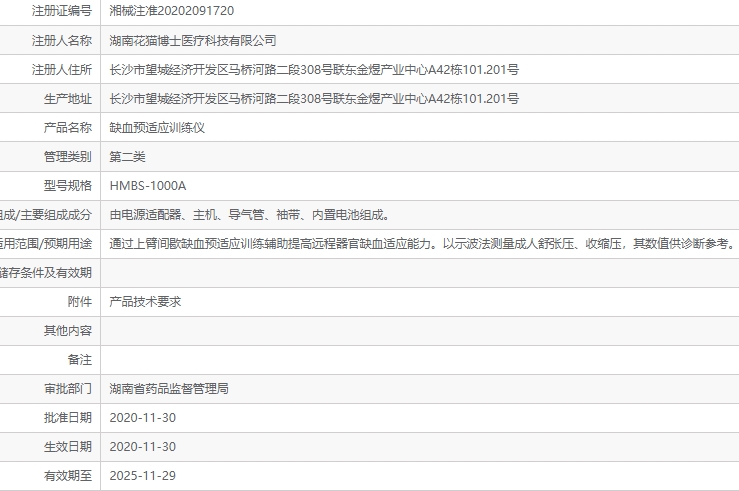The image size is (739, 491).
Task: Click the 型号规格 label
Action: (68, 186)
